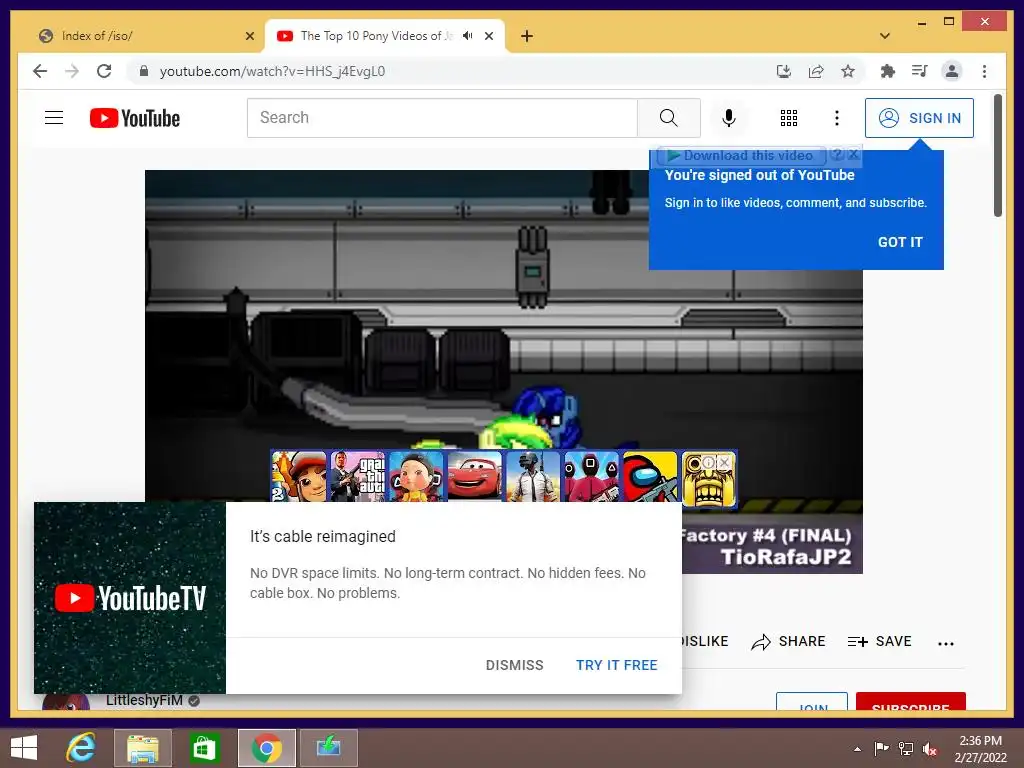Click the muted volume tray icon
Viewport: 1024px width, 768px height.
pyautogui.click(x=929, y=749)
